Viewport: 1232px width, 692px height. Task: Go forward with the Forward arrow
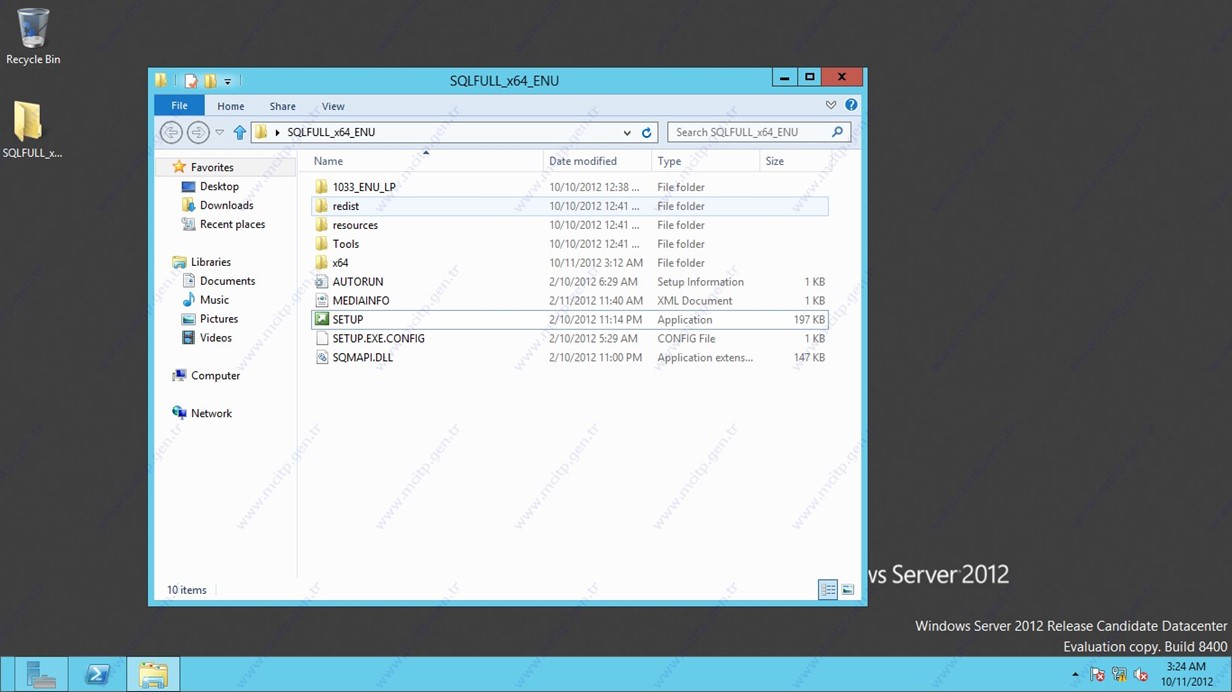[198, 132]
